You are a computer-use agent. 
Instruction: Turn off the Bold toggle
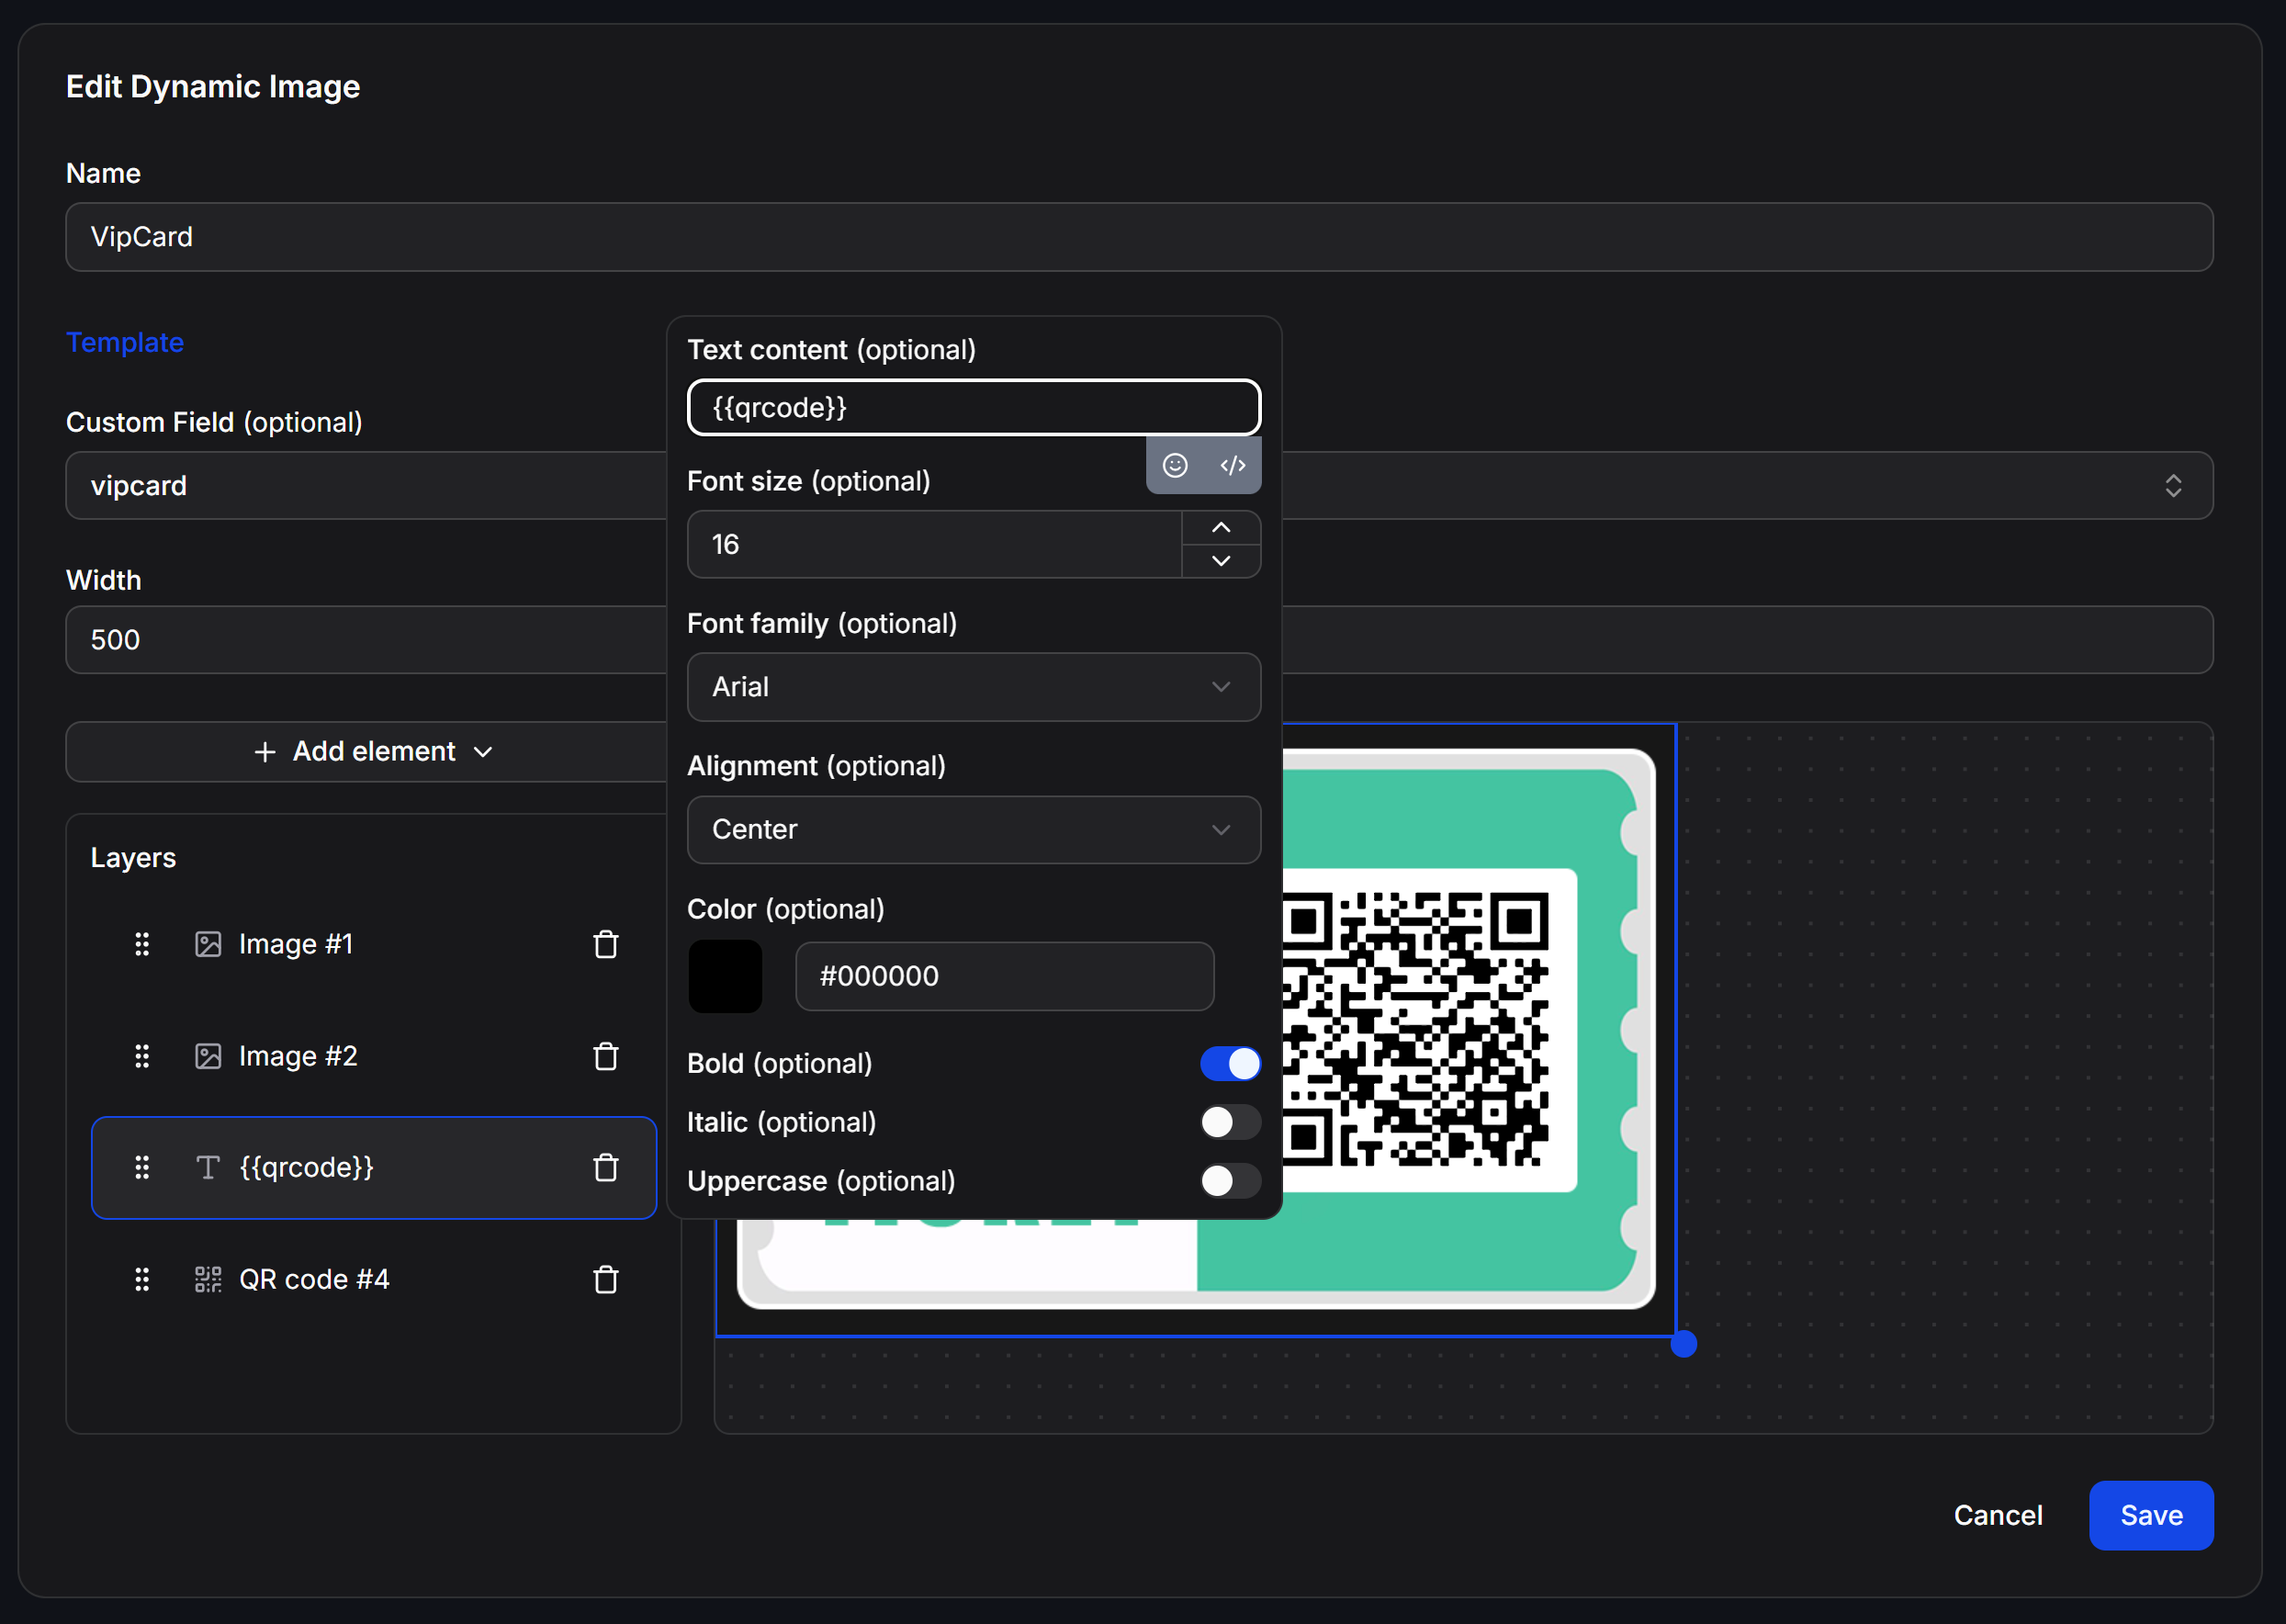tap(1230, 1063)
